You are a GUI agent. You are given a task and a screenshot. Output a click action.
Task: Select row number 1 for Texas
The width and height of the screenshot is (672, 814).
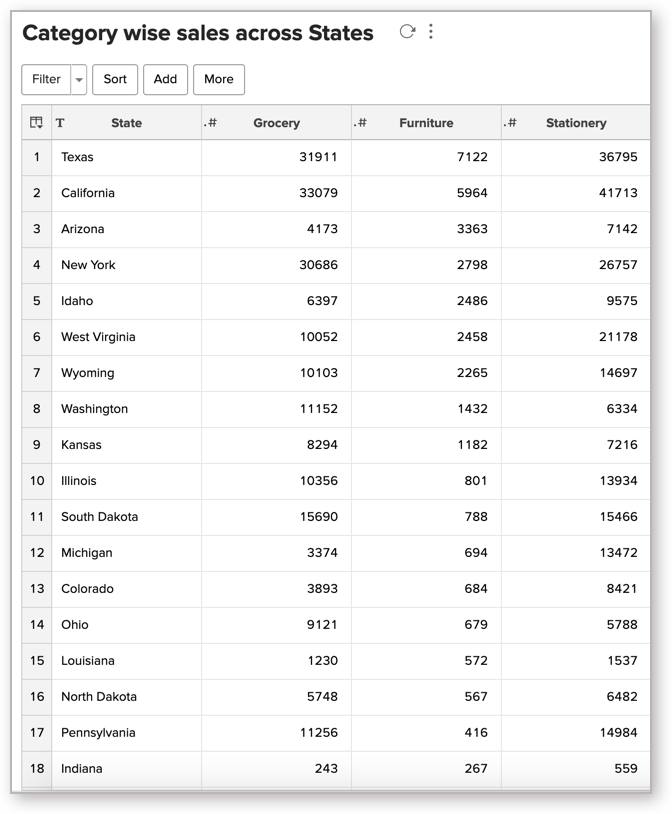pyautogui.click(x=37, y=157)
